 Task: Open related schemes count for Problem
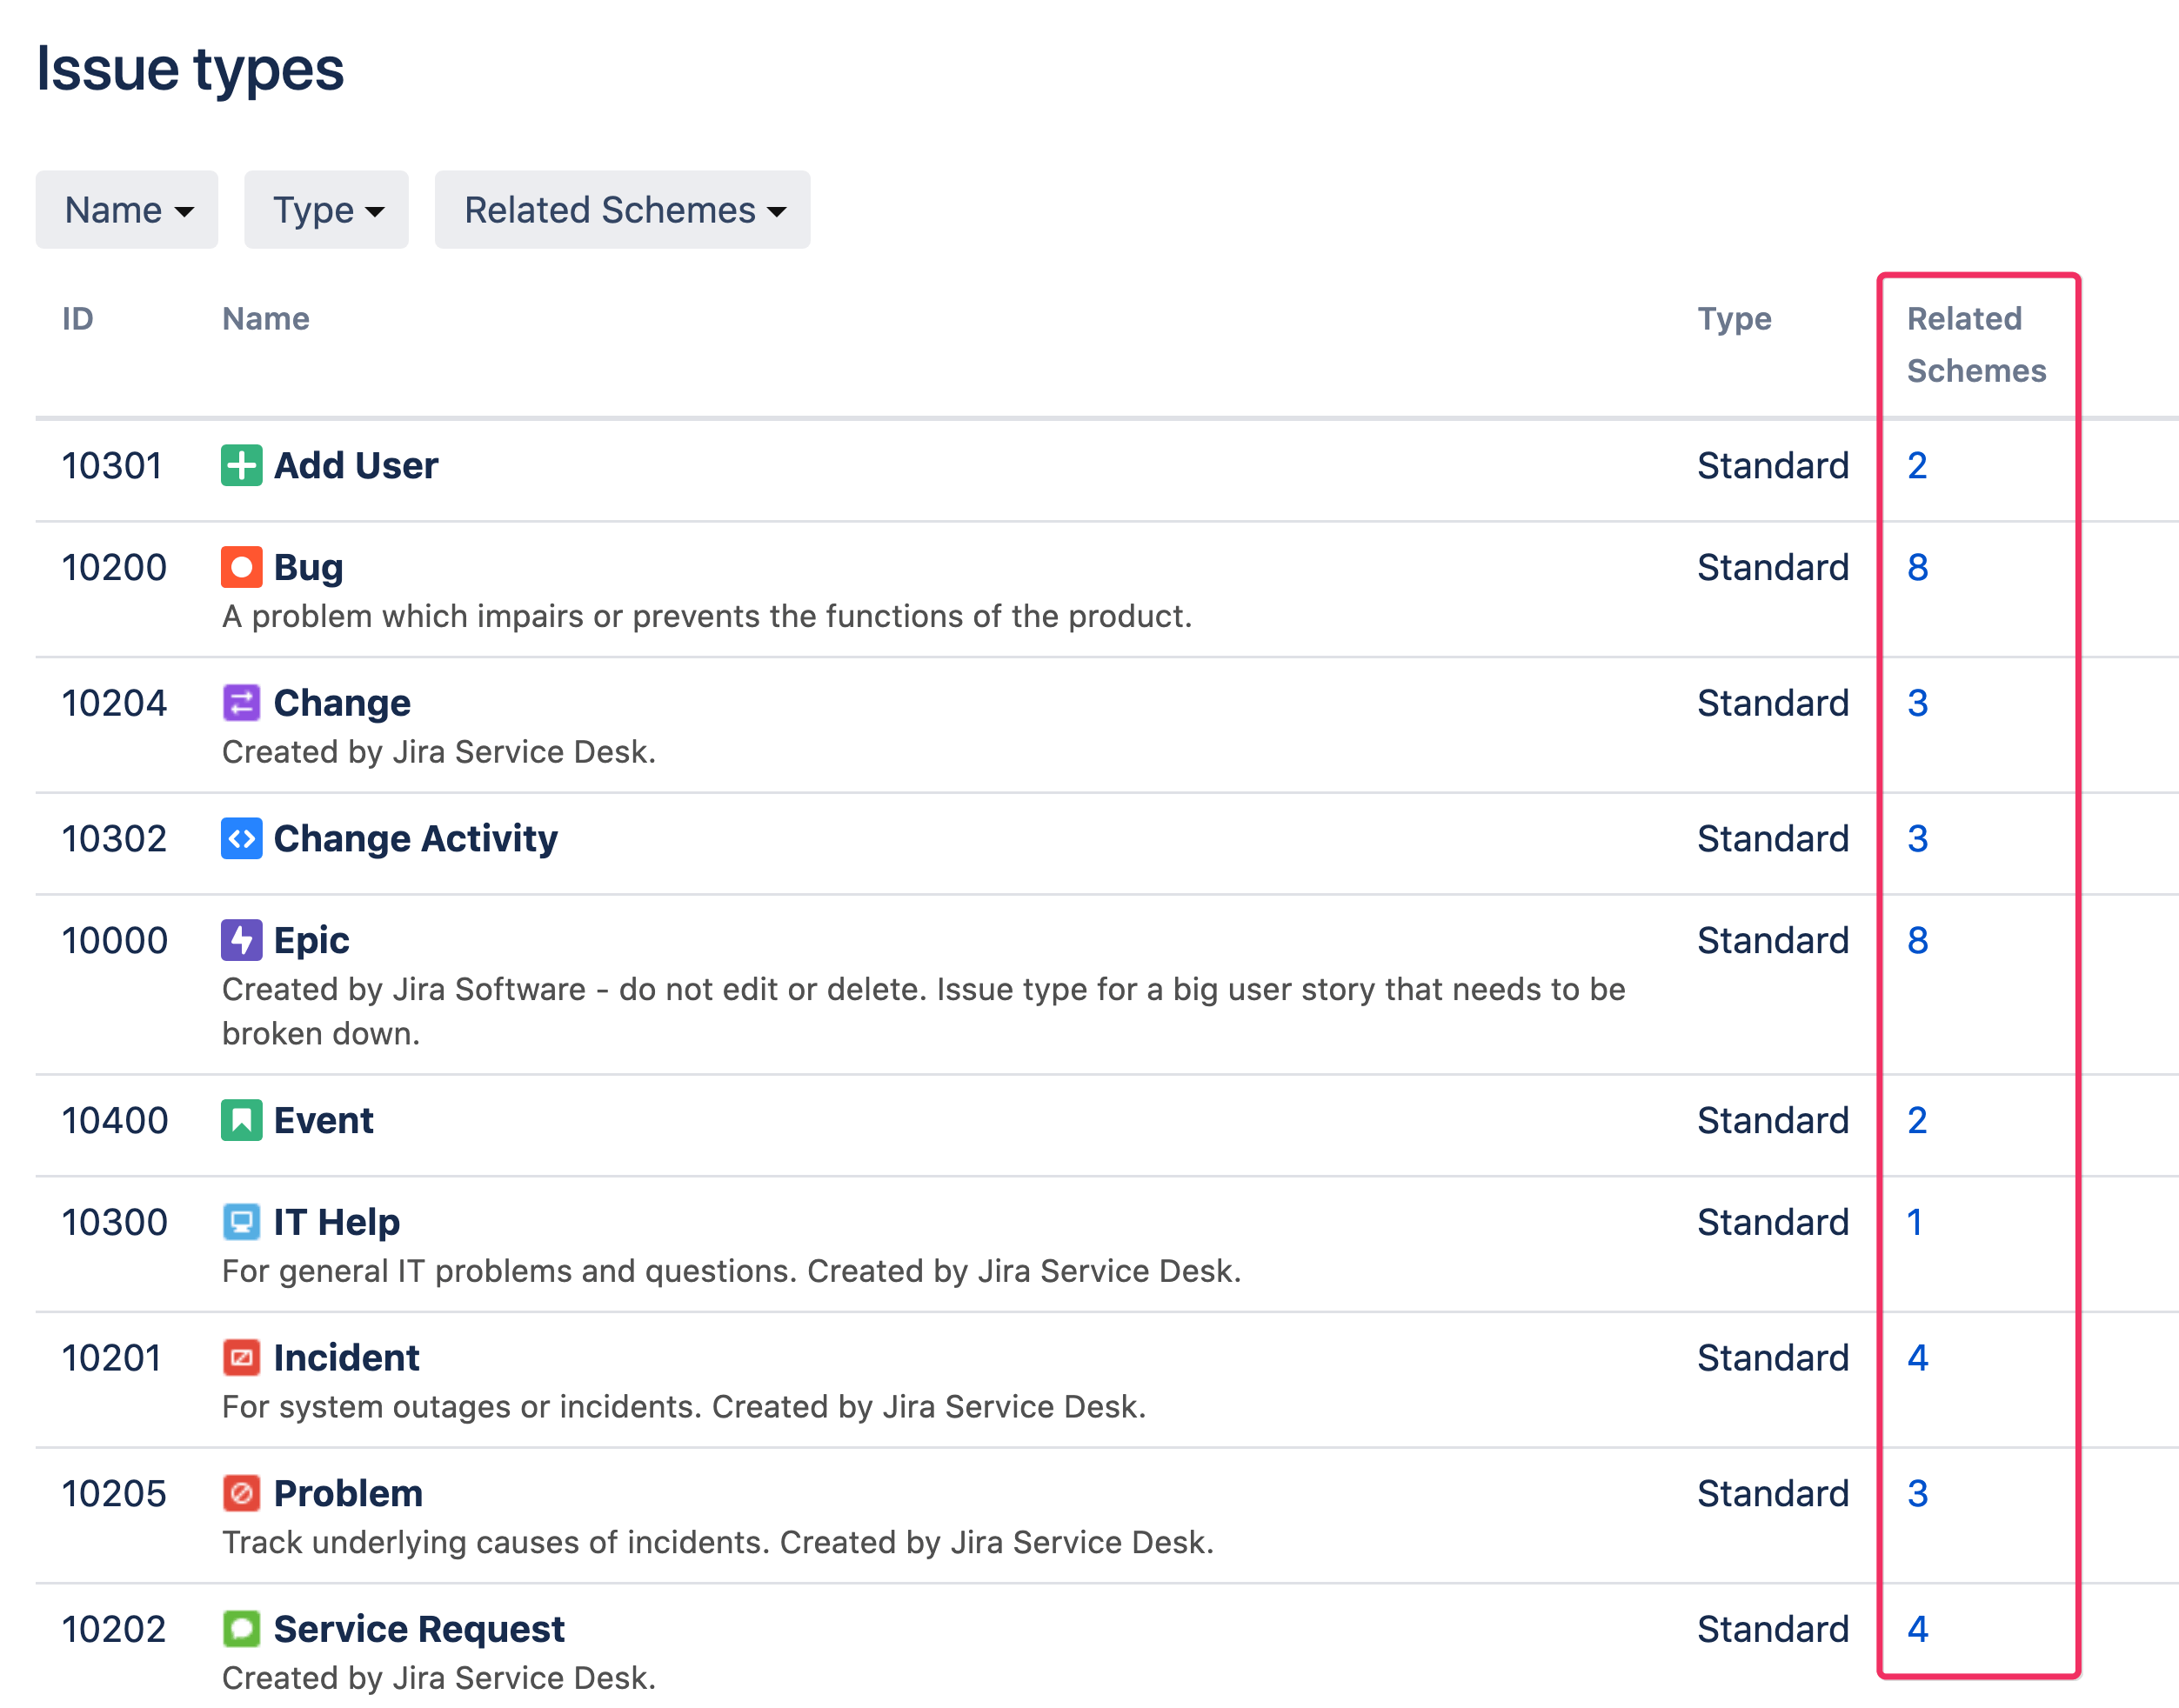click(1917, 1495)
